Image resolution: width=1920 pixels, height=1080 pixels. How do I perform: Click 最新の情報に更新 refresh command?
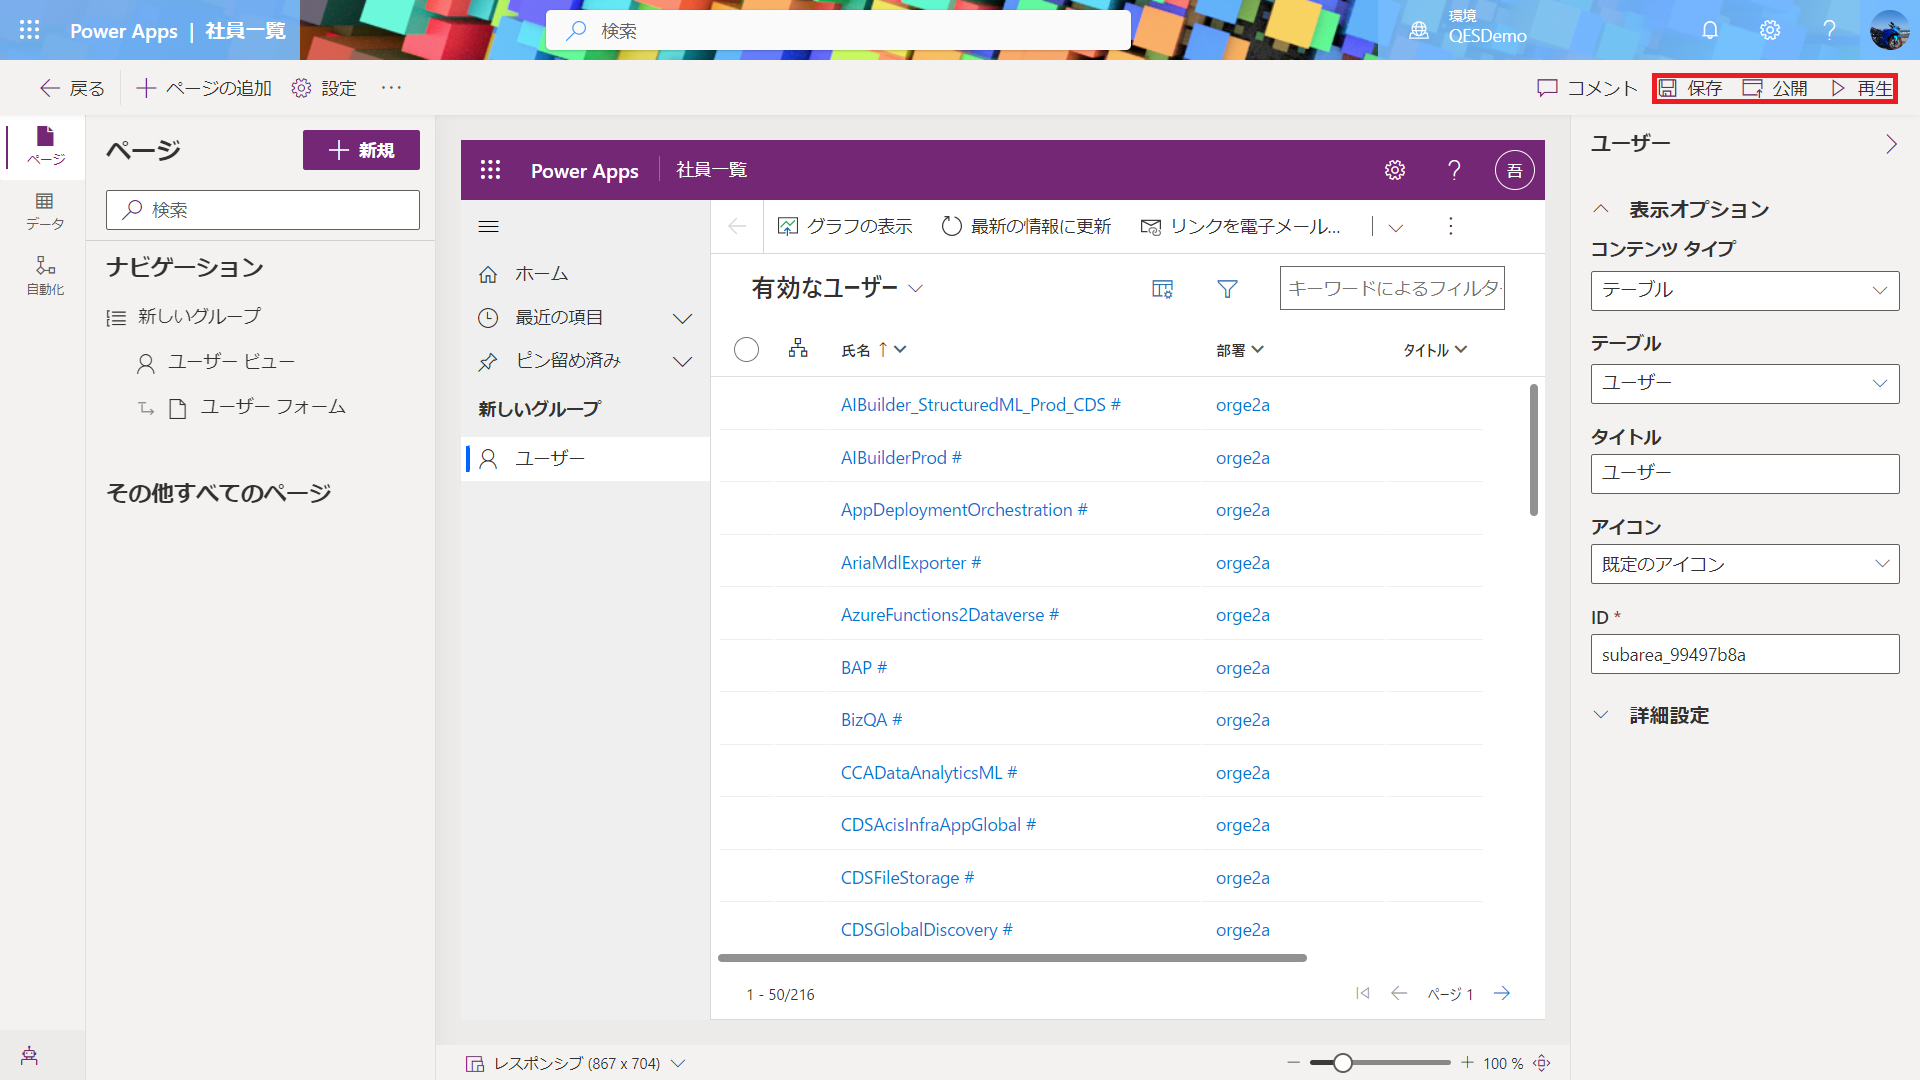click(x=1026, y=227)
